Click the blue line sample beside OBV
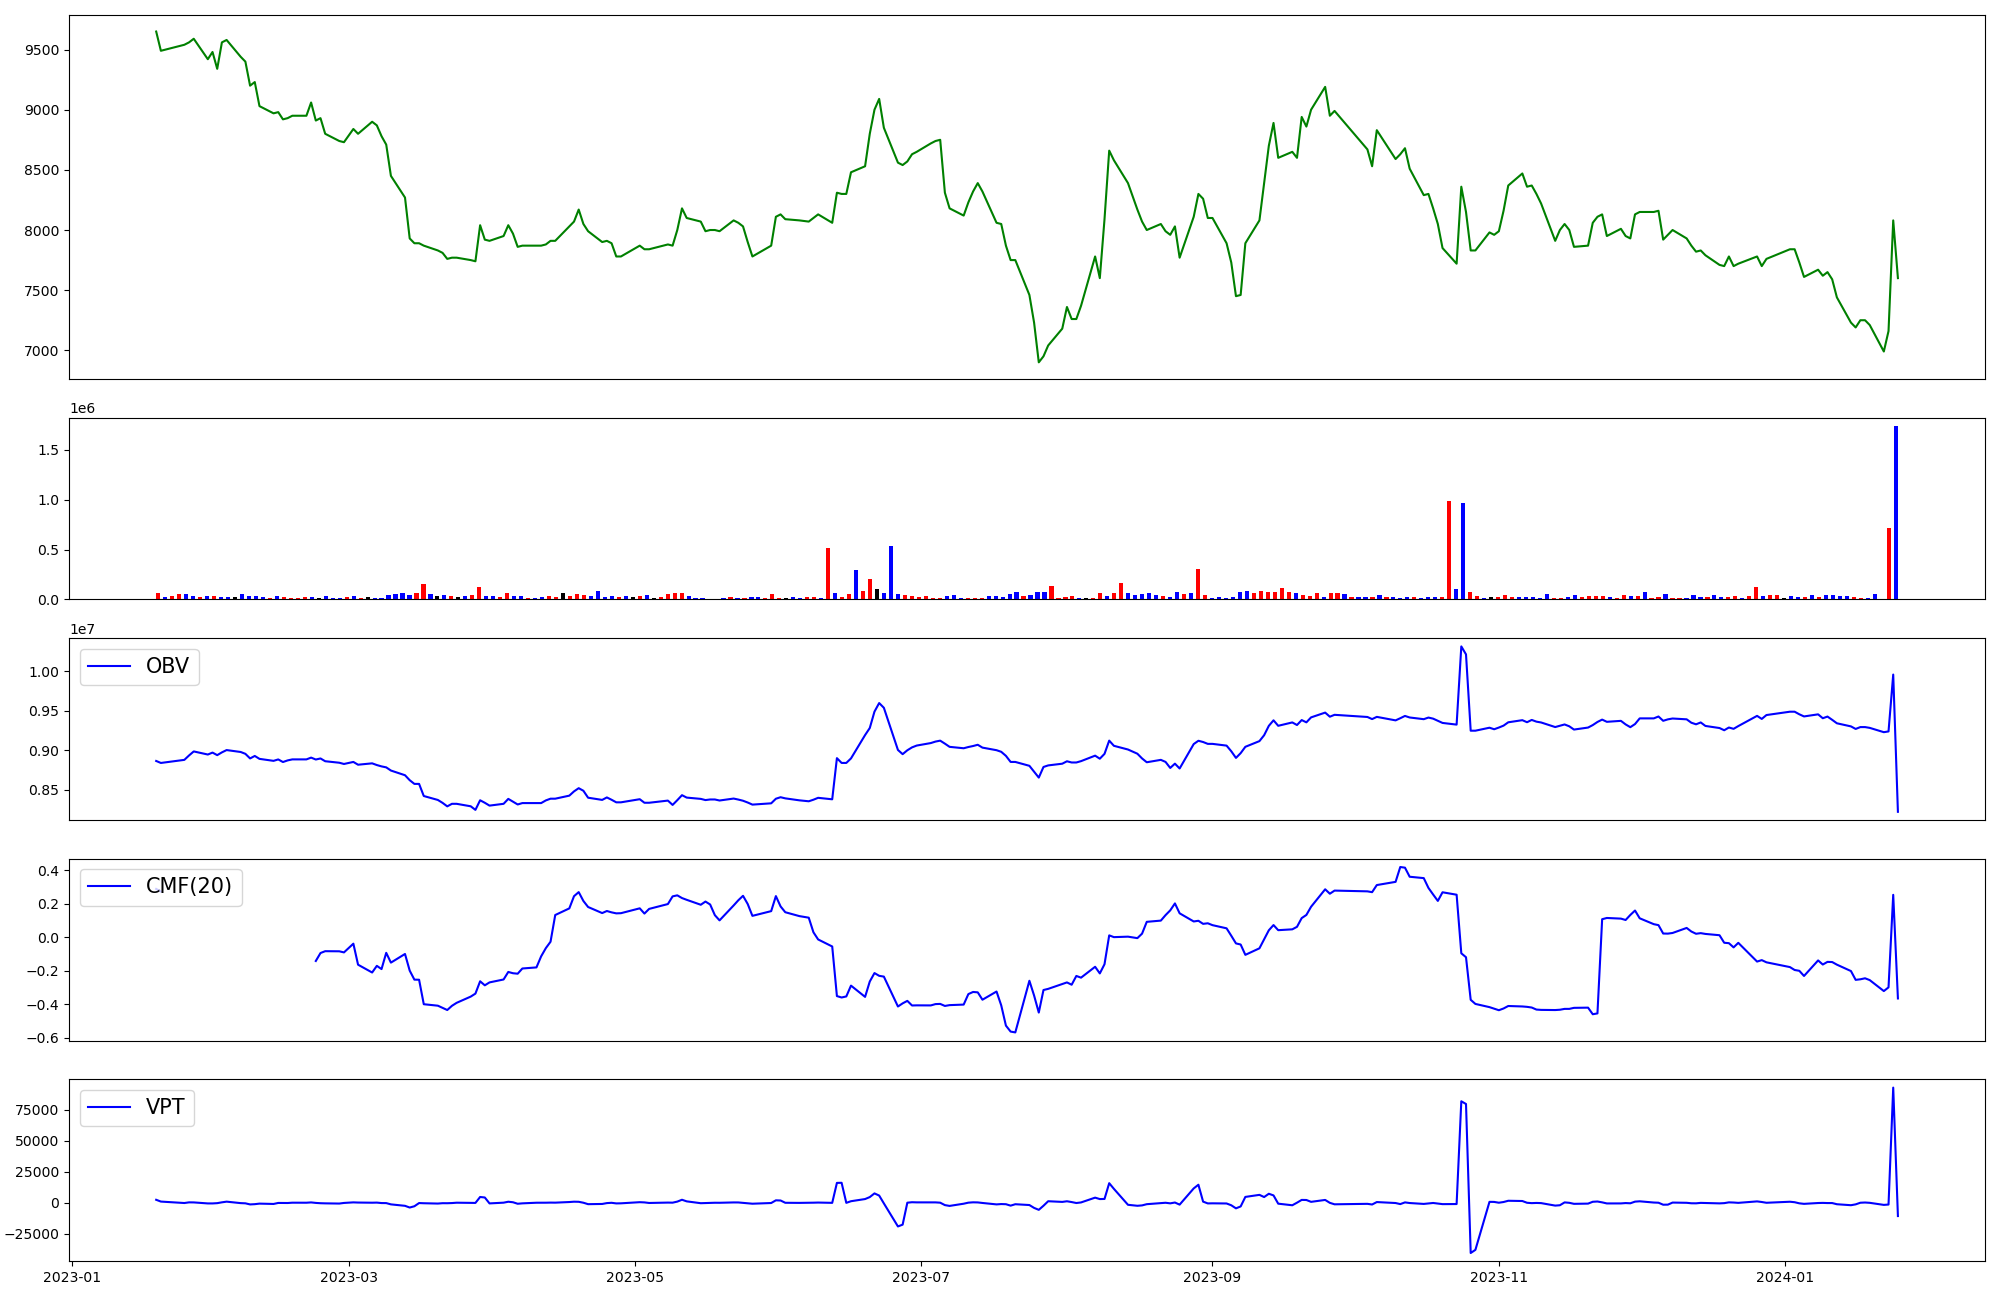Image resolution: width=2000 pixels, height=1300 pixels. tap(110, 666)
